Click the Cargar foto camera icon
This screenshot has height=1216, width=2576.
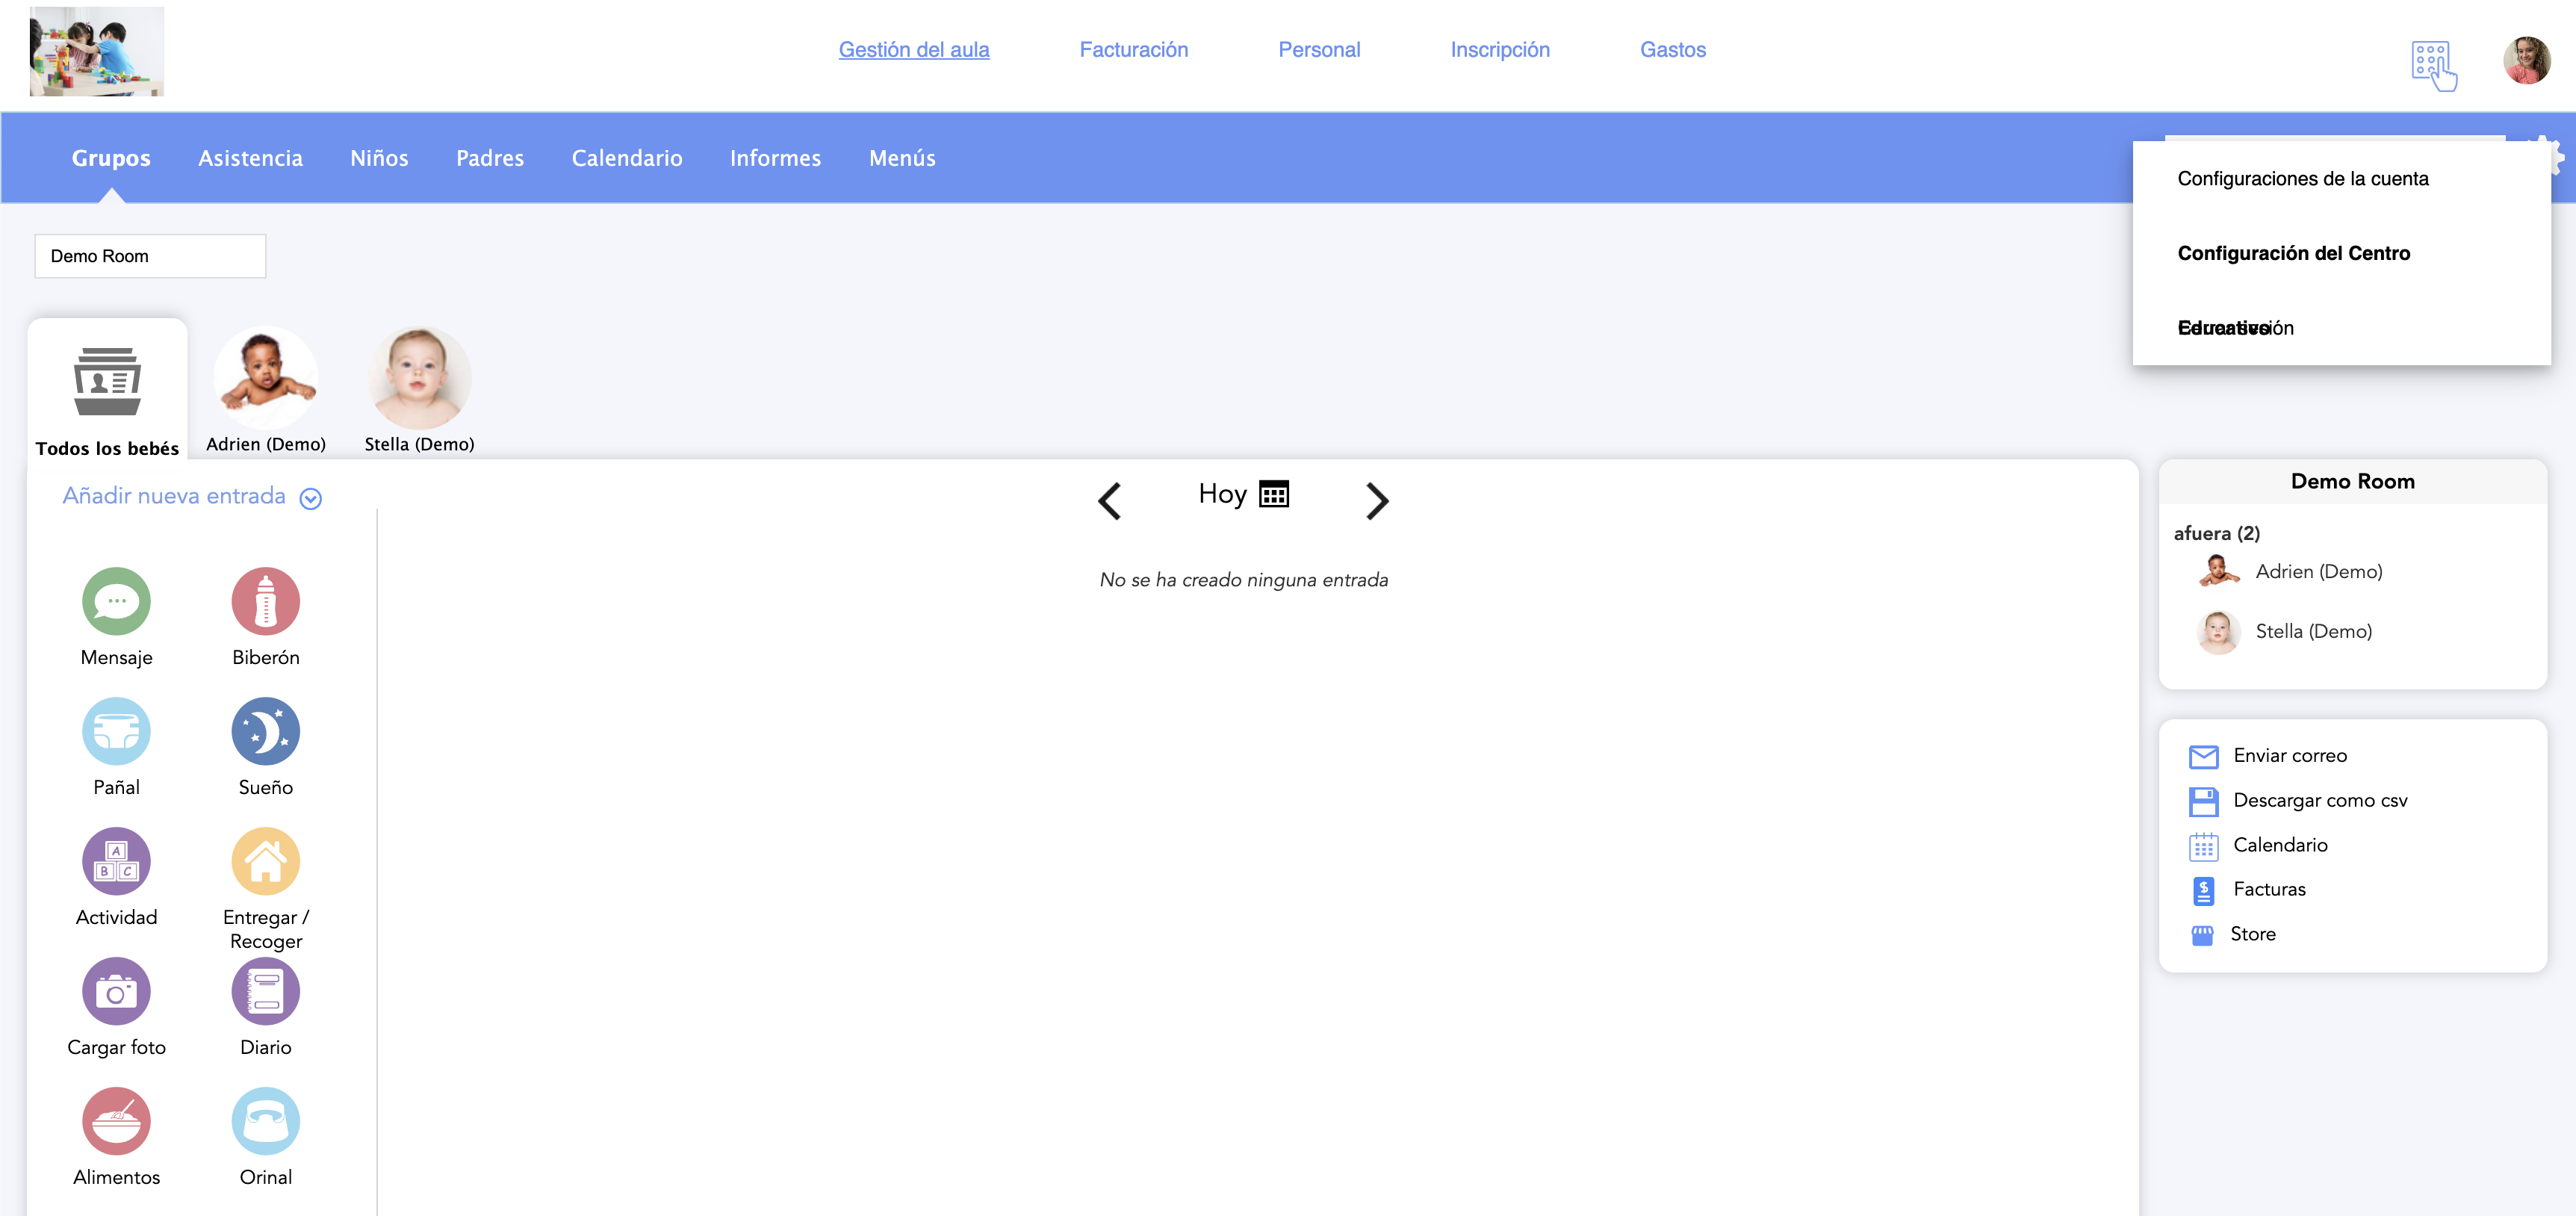[x=116, y=991]
